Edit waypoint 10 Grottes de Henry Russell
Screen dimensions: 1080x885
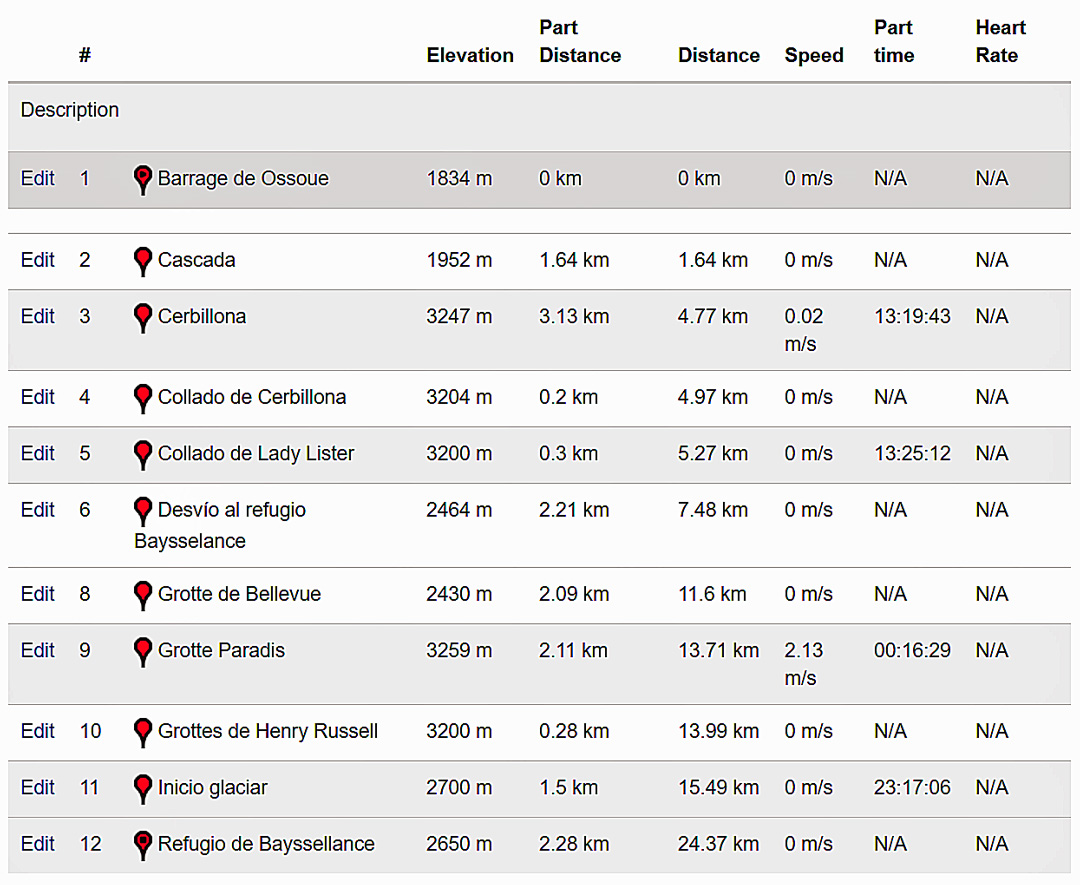(x=37, y=731)
